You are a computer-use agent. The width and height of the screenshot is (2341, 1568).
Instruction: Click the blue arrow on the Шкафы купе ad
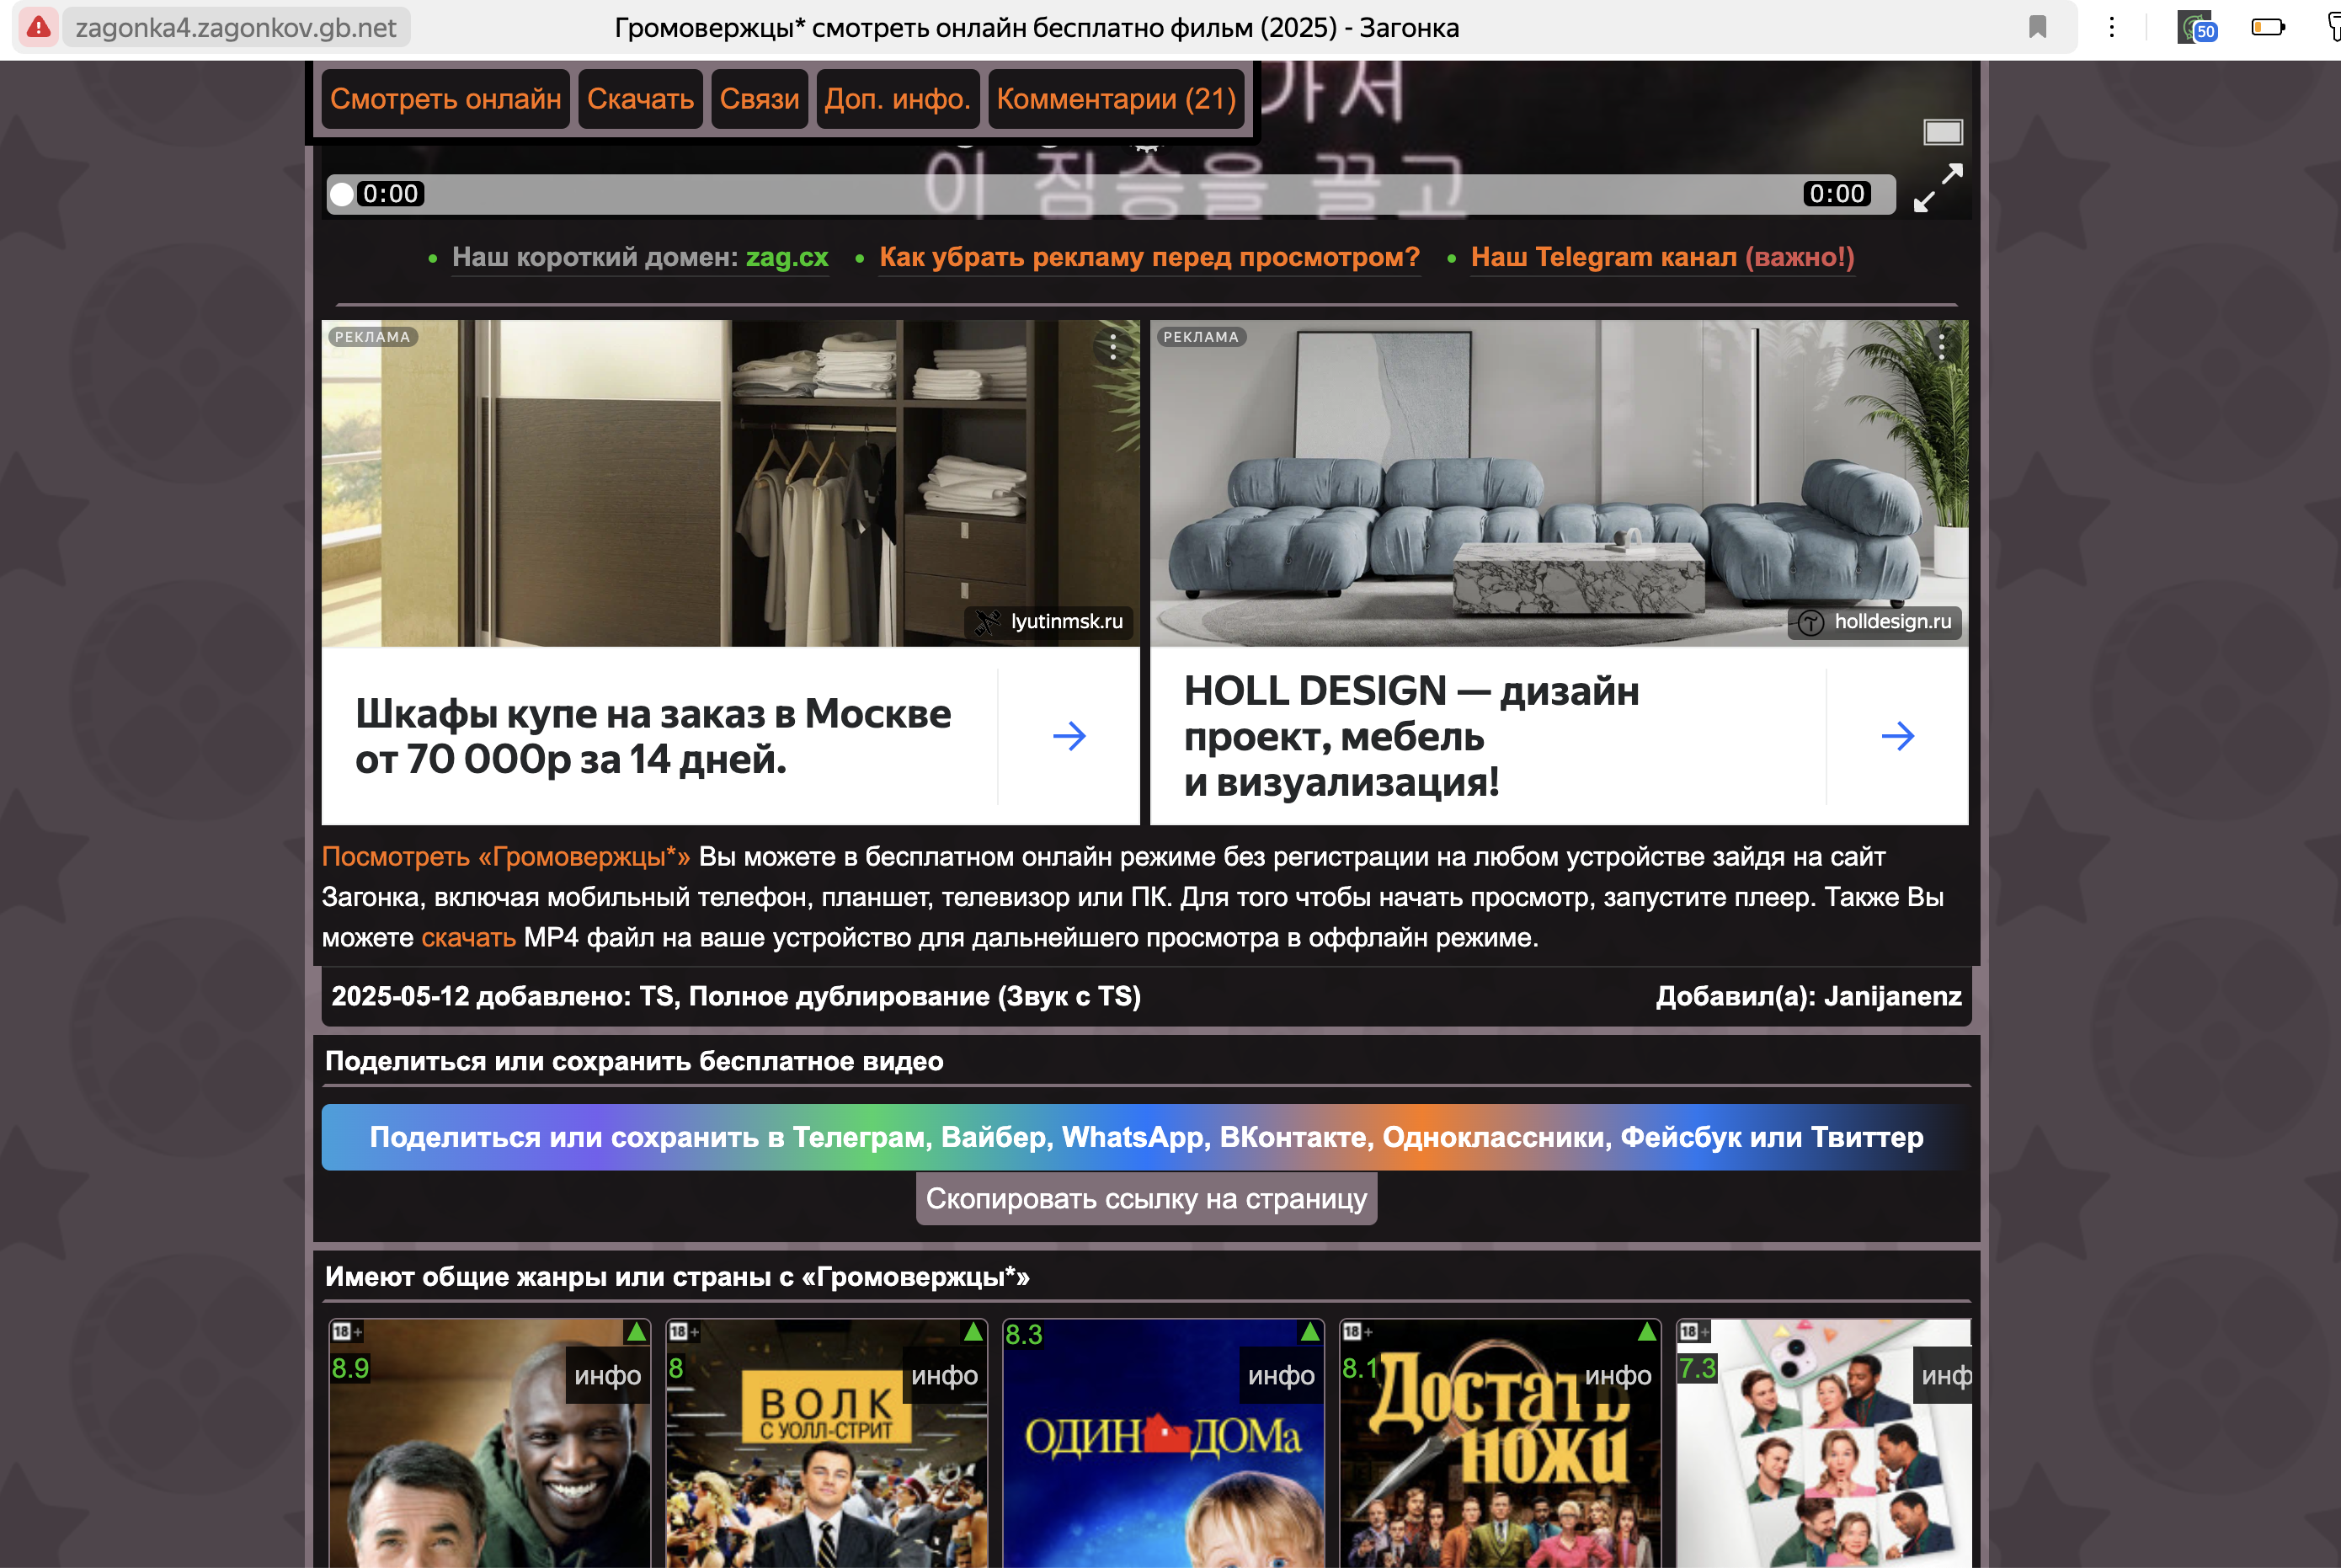pos(1069,736)
